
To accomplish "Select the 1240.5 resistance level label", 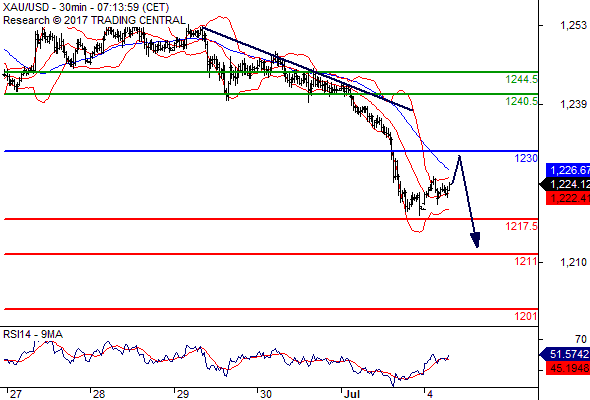I will coord(522,102).
